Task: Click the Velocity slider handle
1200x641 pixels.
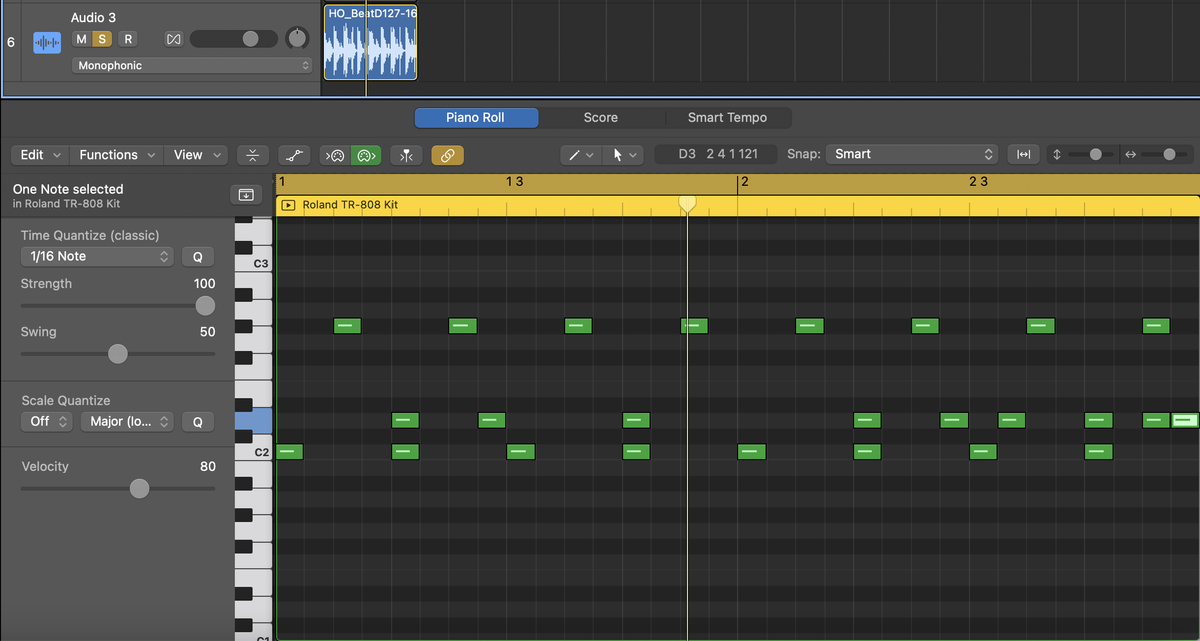Action: click(x=140, y=488)
